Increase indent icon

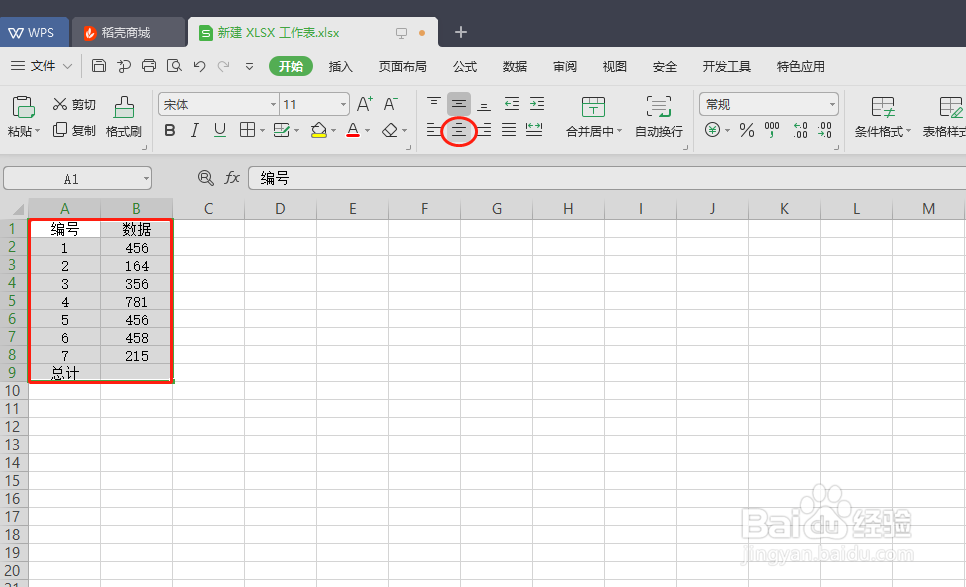tap(537, 104)
